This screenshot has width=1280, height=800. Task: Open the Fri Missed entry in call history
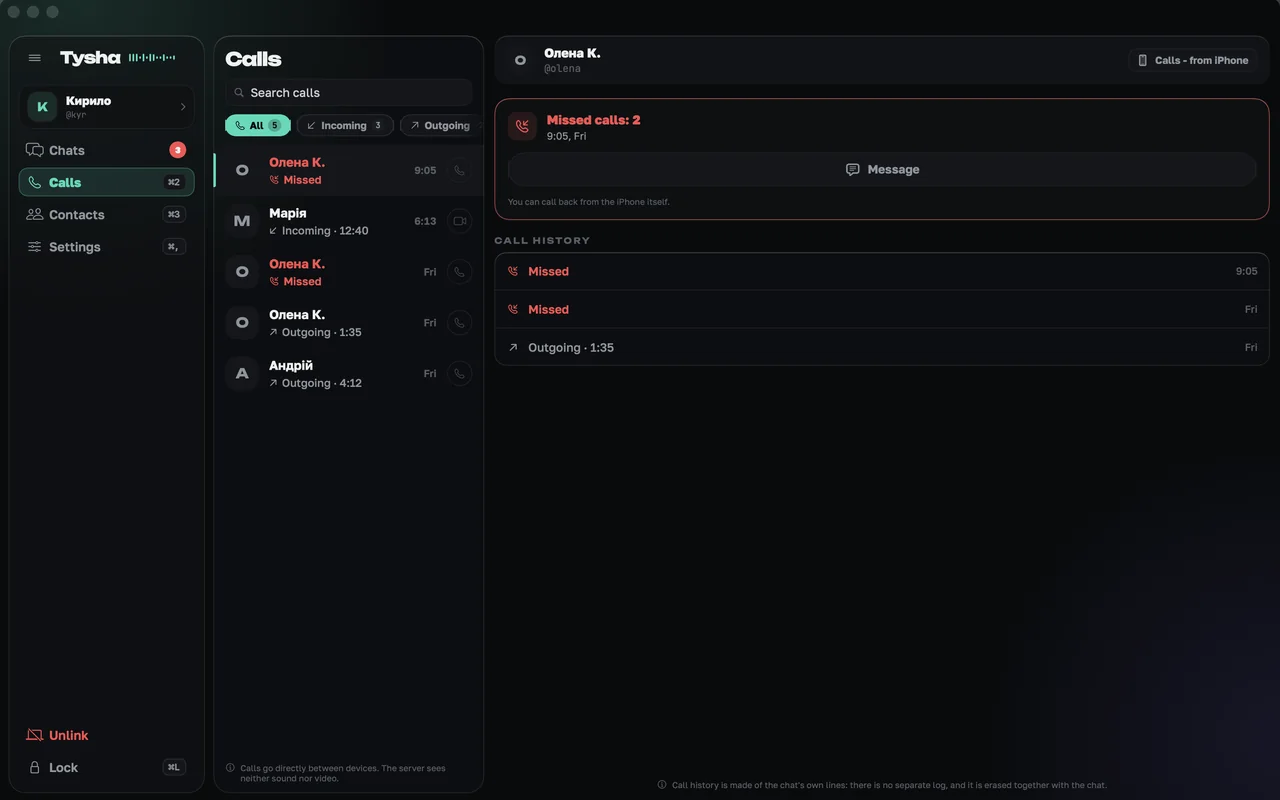point(882,309)
